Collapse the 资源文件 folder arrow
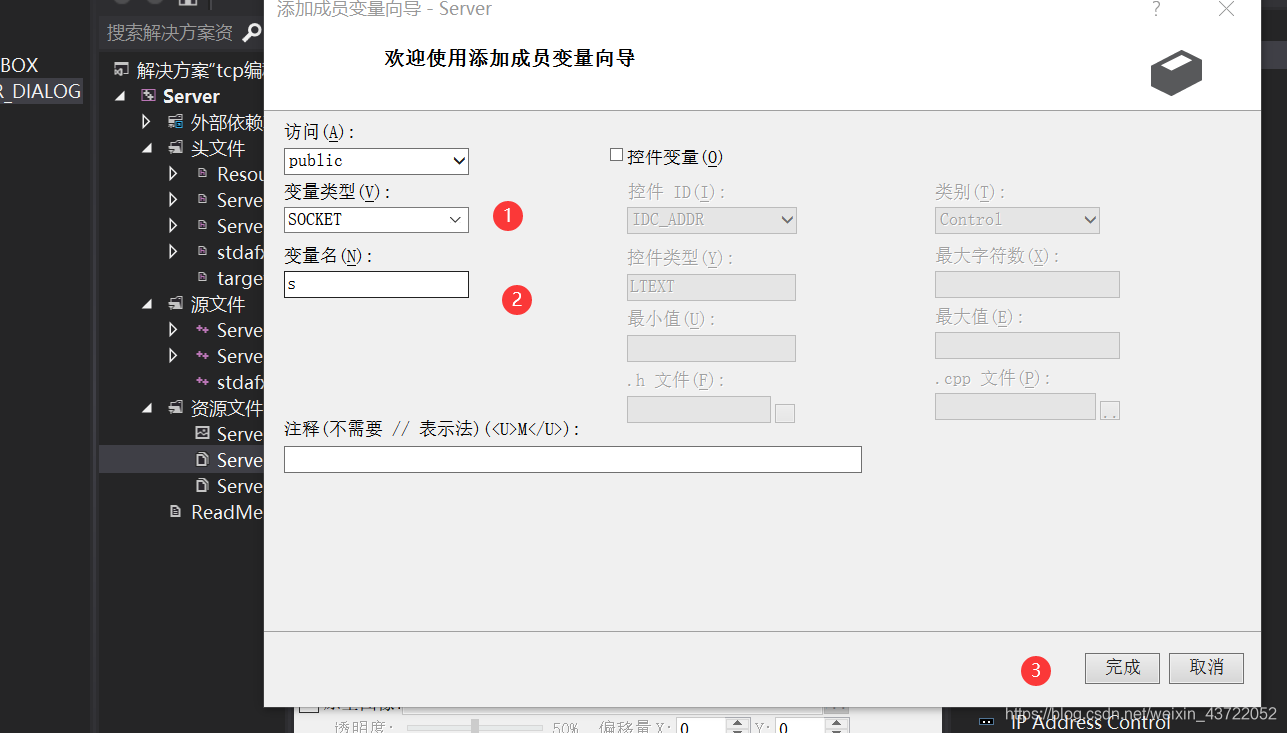The width and height of the screenshot is (1287, 733). tap(147, 408)
